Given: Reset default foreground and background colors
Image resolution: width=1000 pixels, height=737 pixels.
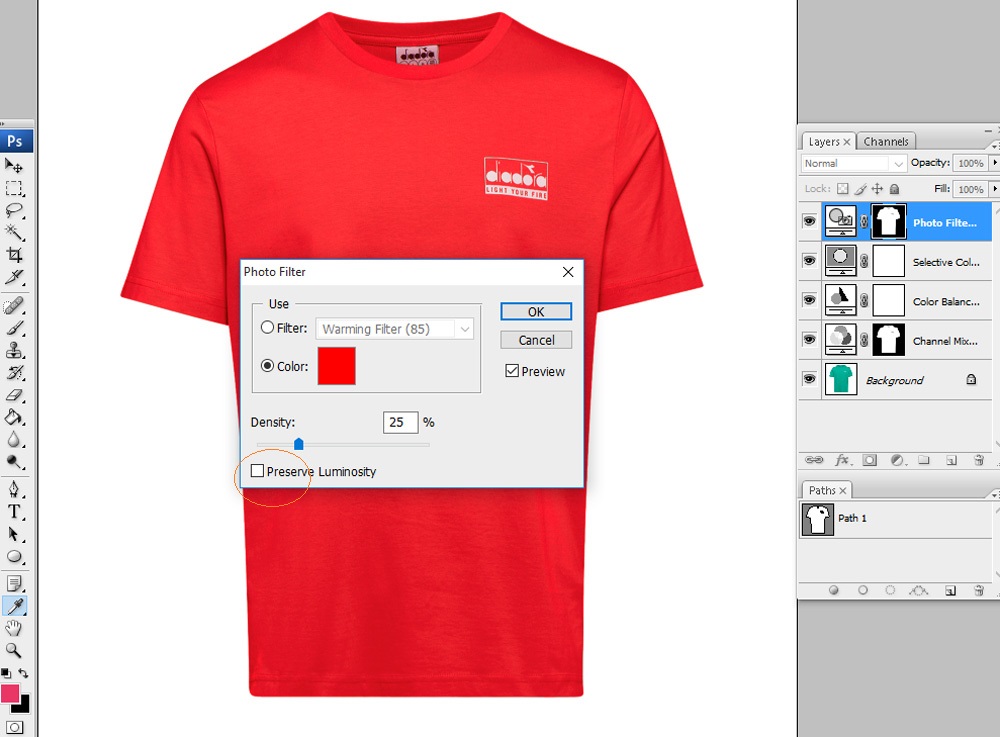Looking at the screenshot, I should (6, 673).
